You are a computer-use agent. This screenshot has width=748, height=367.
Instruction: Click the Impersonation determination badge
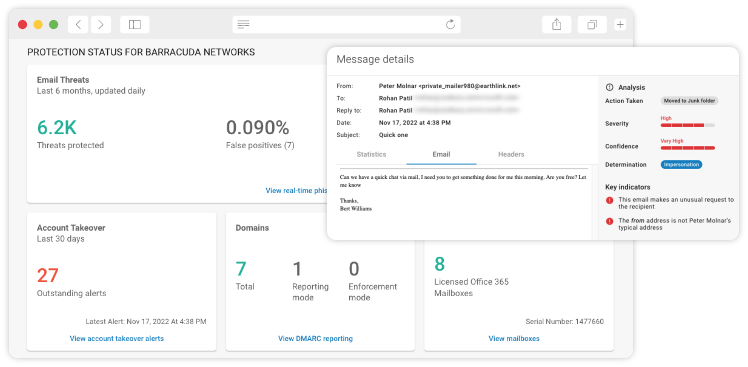click(681, 165)
